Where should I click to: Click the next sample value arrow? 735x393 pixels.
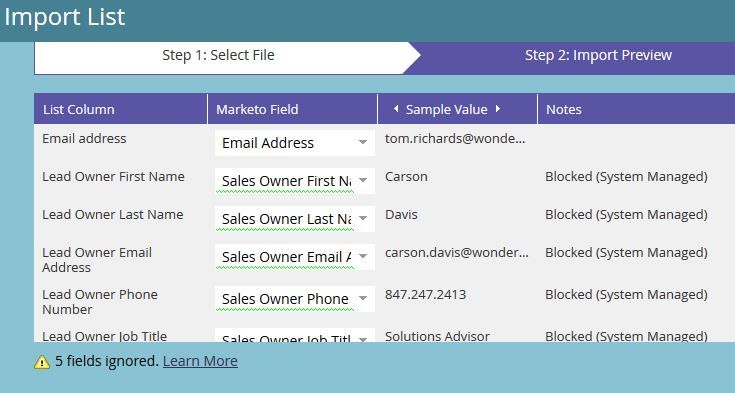pyautogui.click(x=498, y=109)
